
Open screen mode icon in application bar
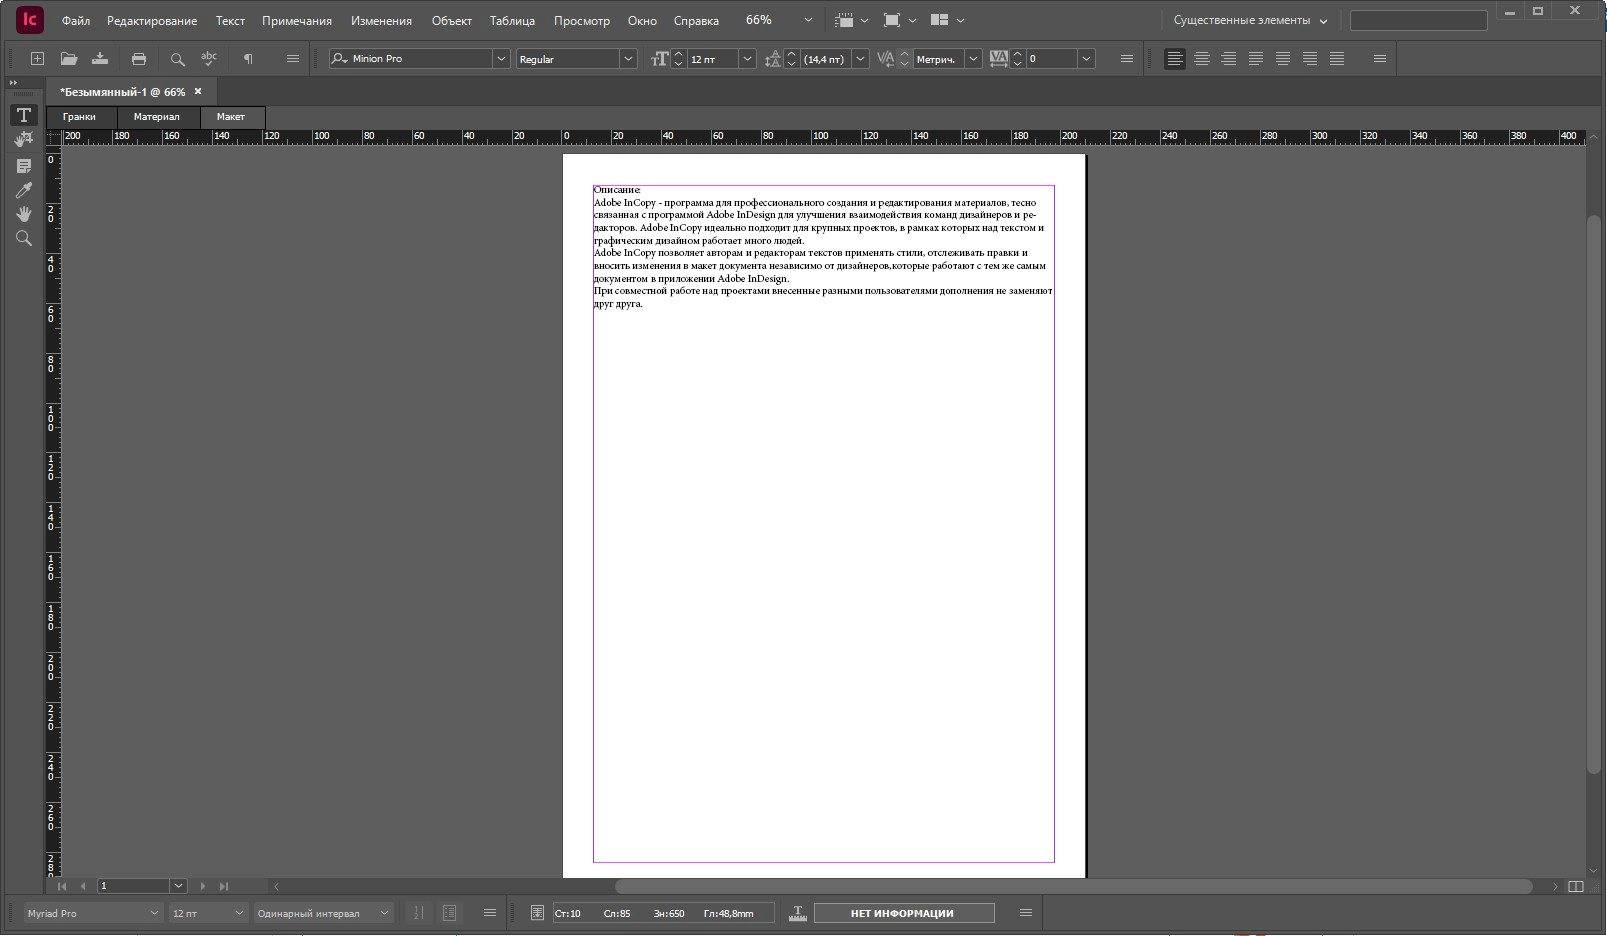(x=892, y=20)
